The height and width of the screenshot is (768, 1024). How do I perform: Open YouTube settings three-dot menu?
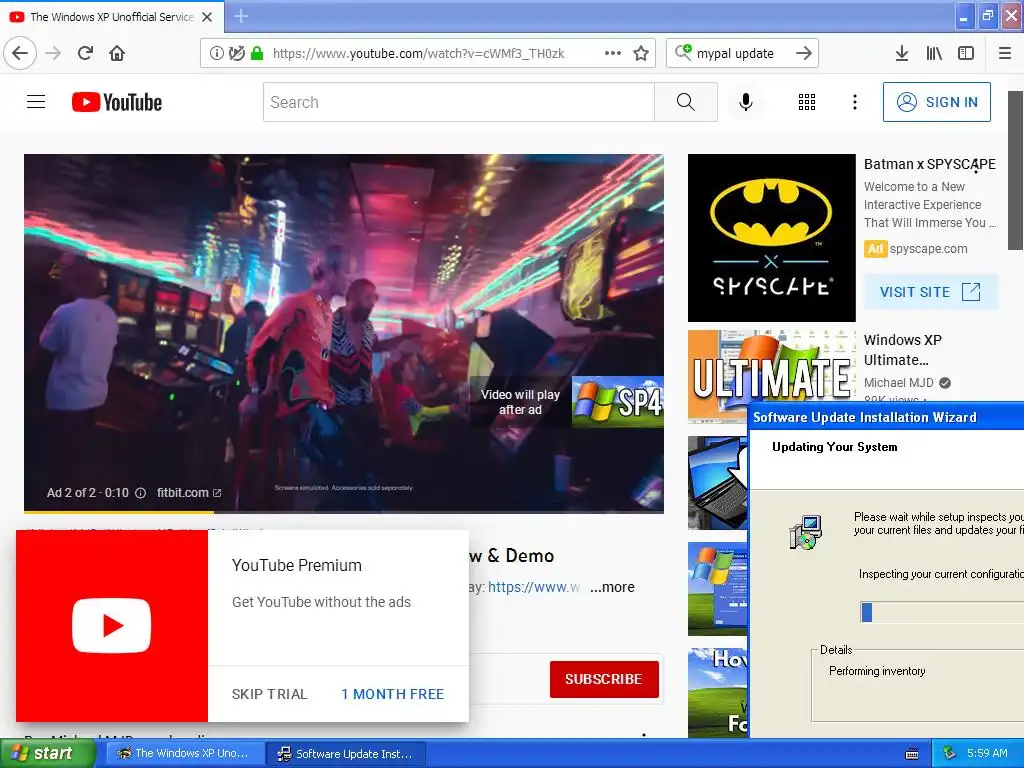point(855,102)
